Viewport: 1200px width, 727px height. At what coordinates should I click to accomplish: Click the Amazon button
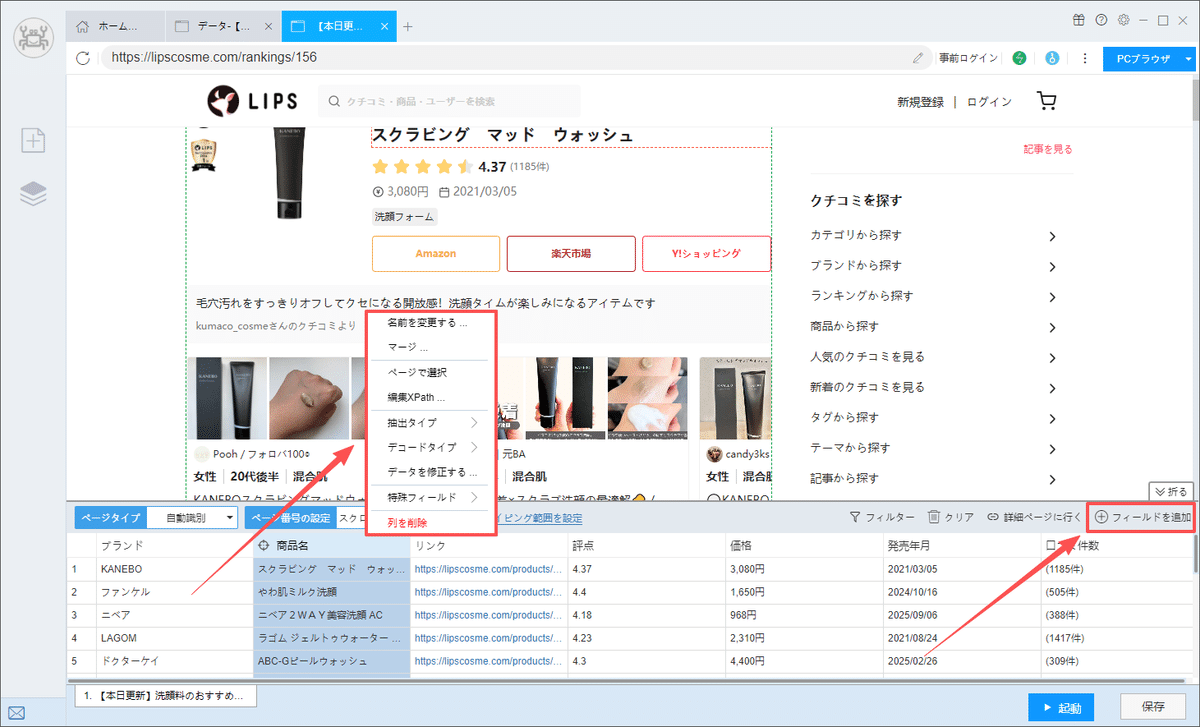tap(436, 254)
